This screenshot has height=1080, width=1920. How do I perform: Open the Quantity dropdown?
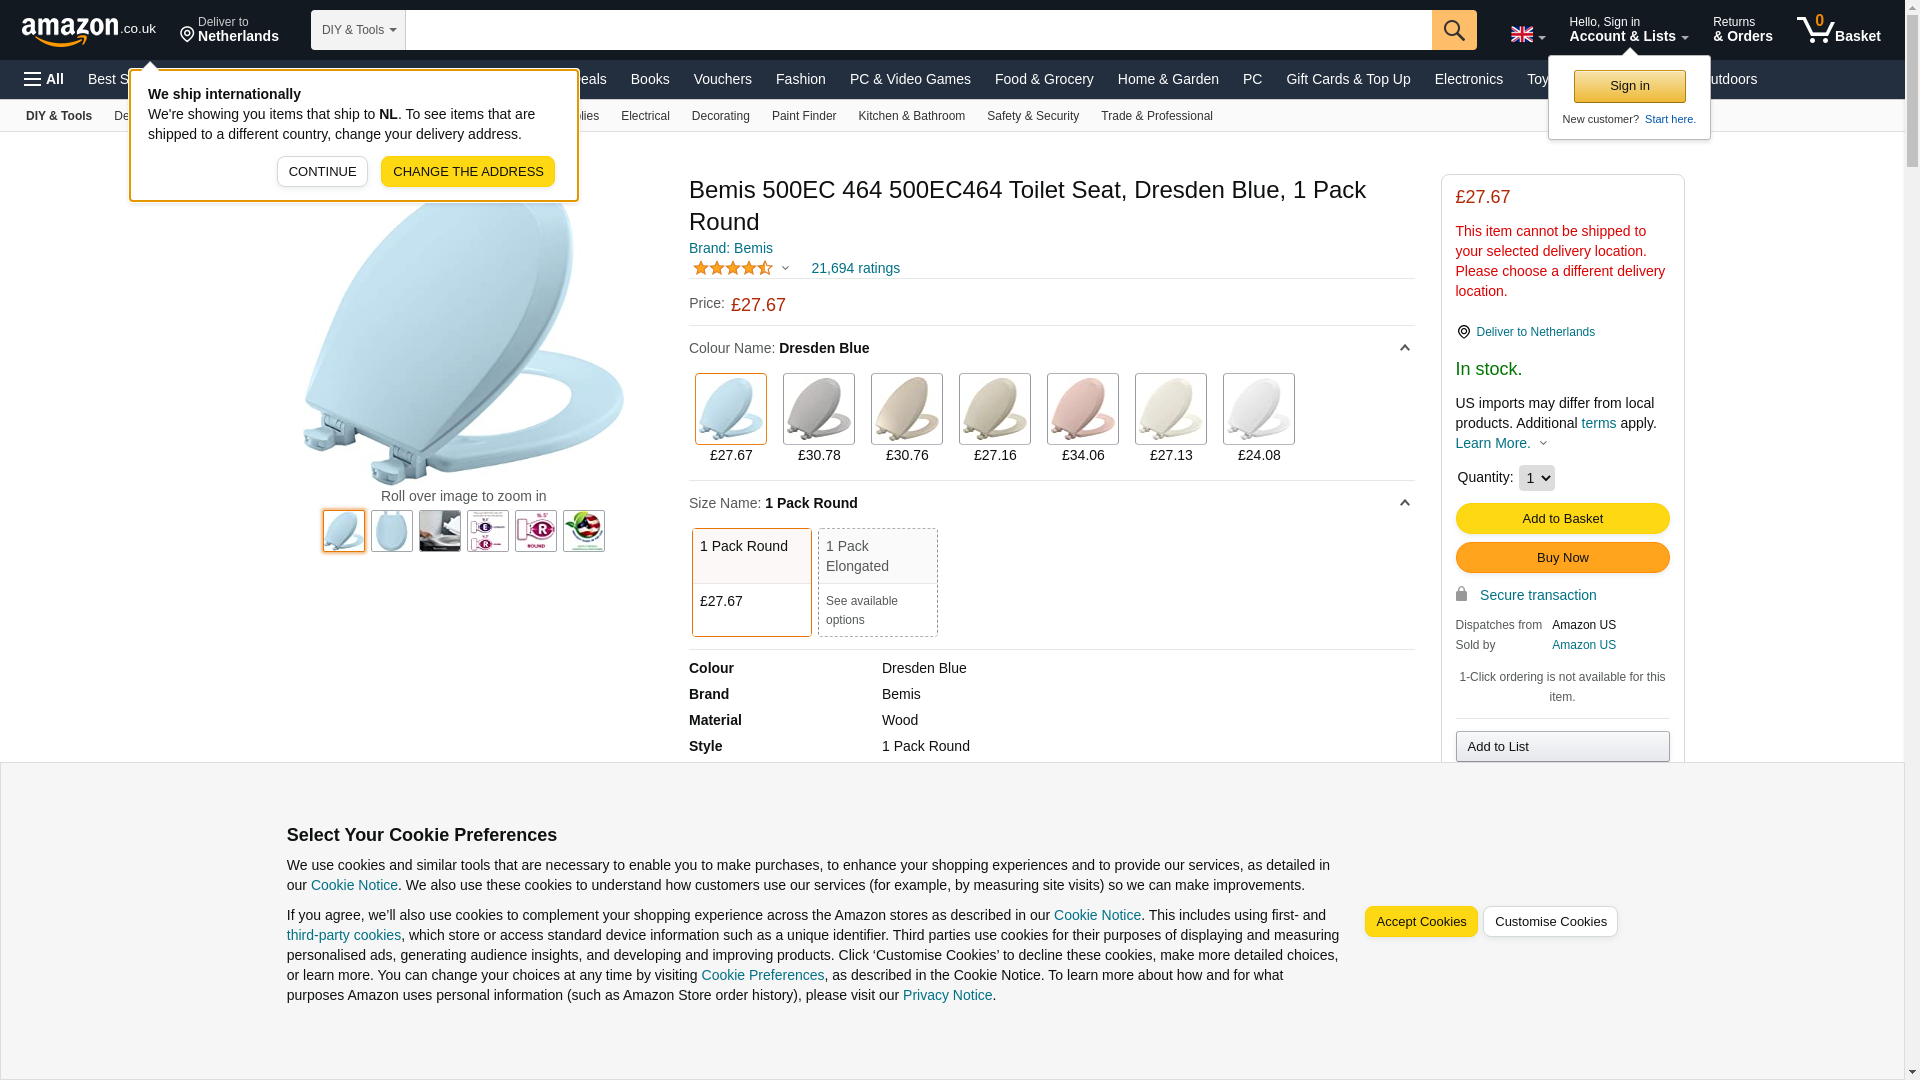pos(1536,478)
